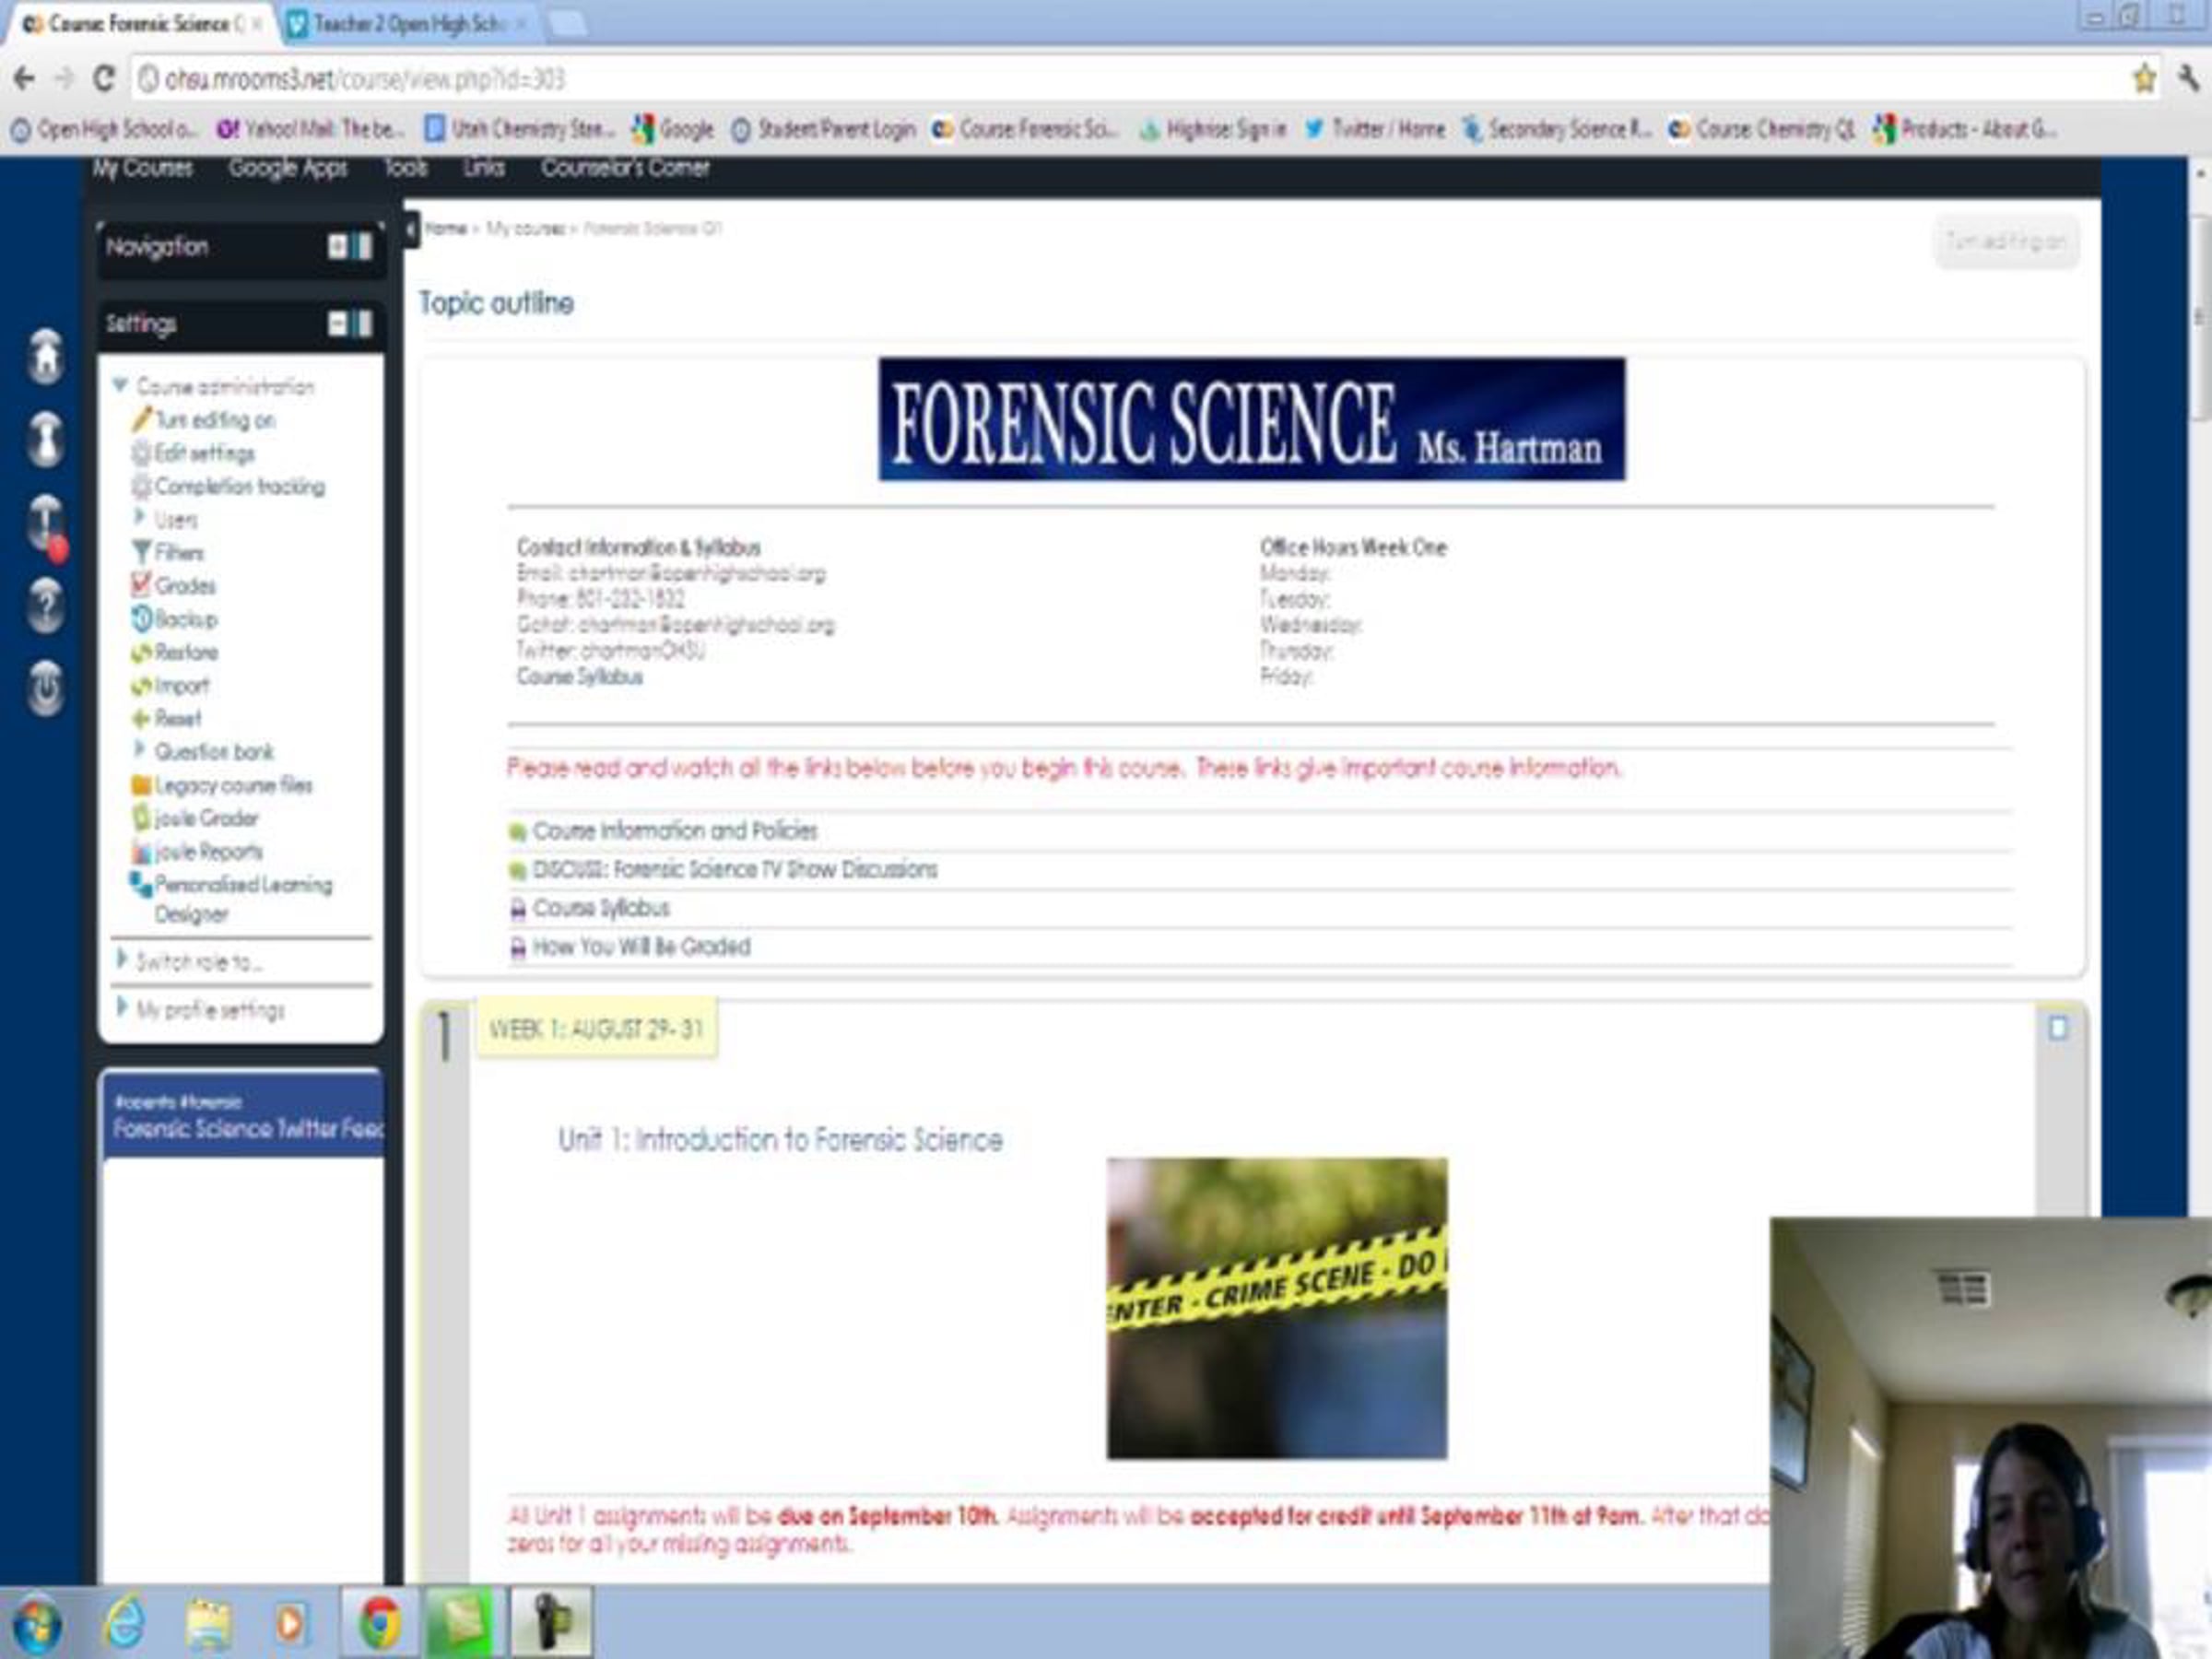Click Chrome's wrench settings icon

tap(2188, 78)
